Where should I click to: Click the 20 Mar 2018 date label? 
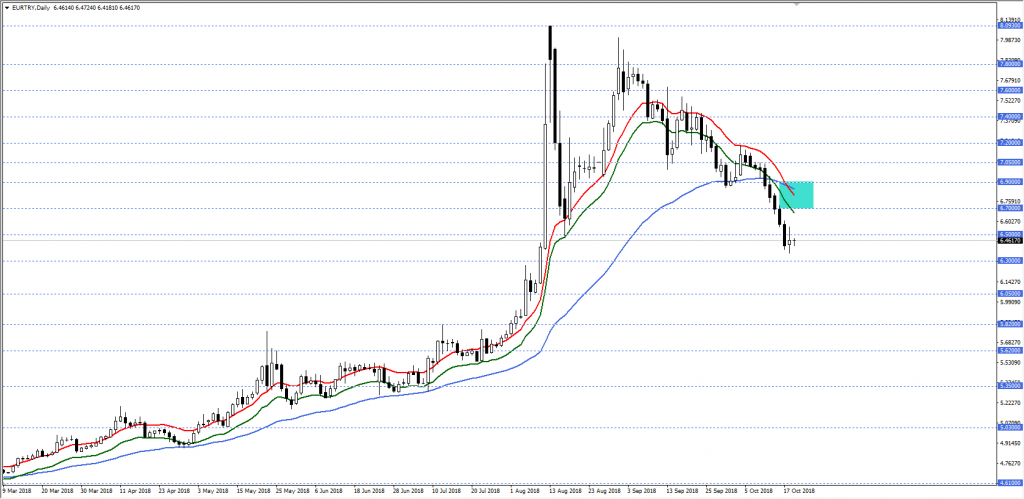[57, 490]
